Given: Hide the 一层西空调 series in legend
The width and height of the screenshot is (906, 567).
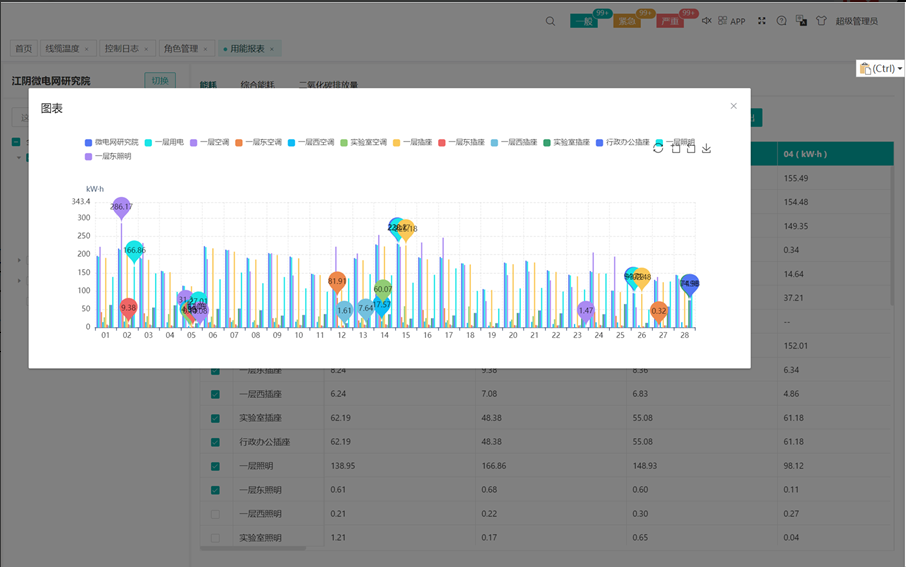Looking at the screenshot, I should (311, 142).
